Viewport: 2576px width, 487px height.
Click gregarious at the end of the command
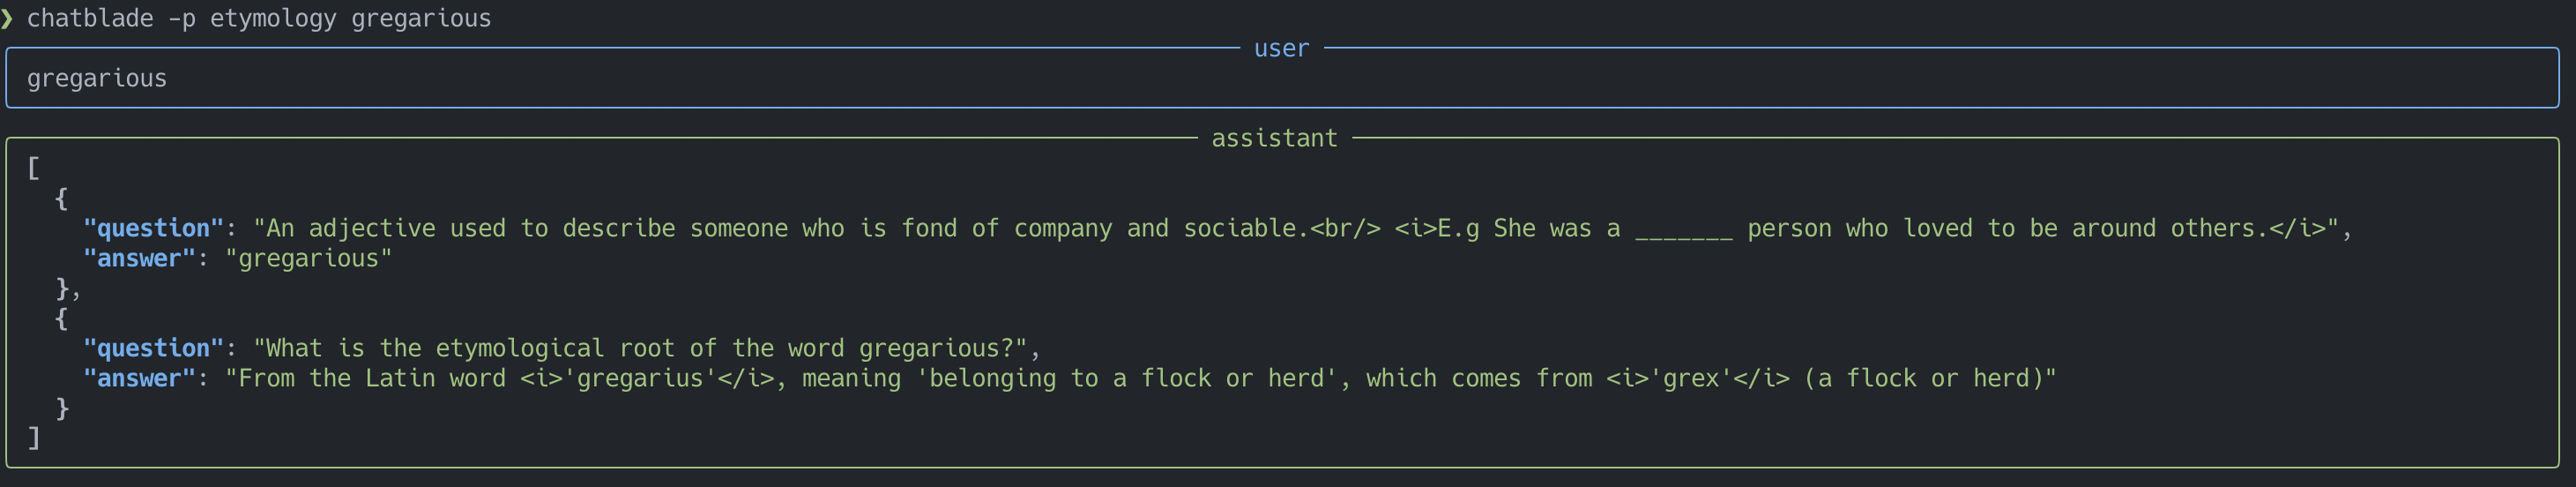click(x=421, y=19)
